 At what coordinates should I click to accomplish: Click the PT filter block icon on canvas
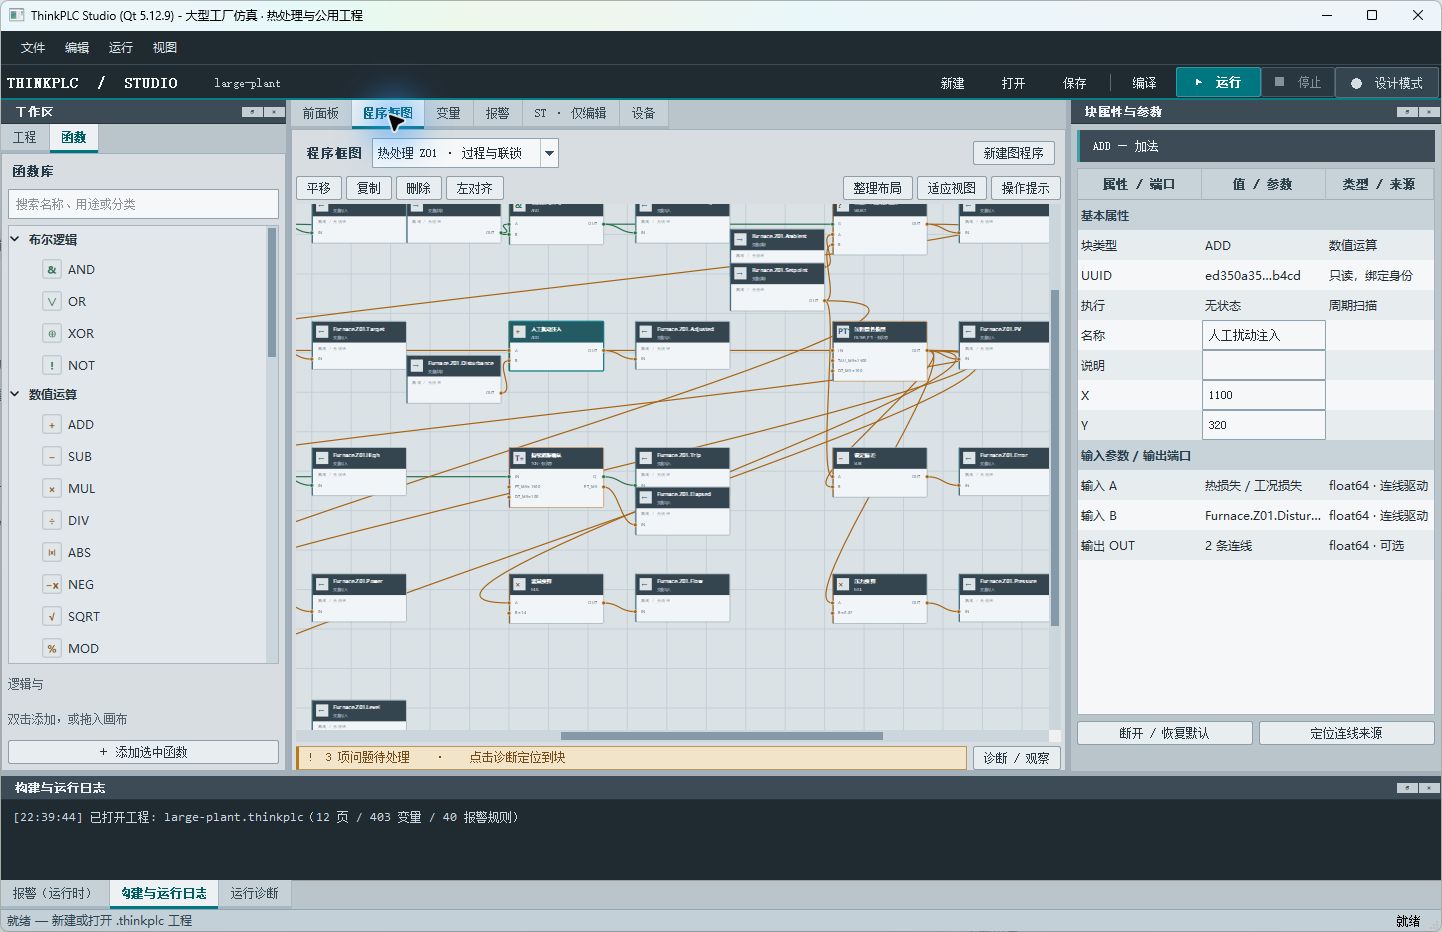[x=843, y=331]
